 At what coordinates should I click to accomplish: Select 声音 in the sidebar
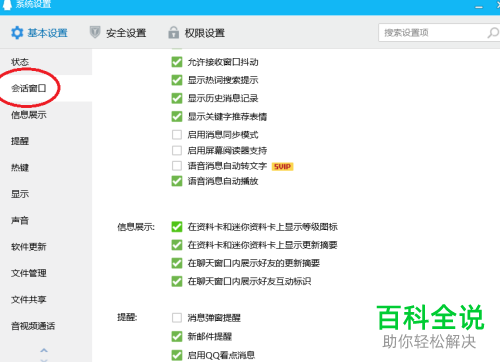click(x=20, y=221)
